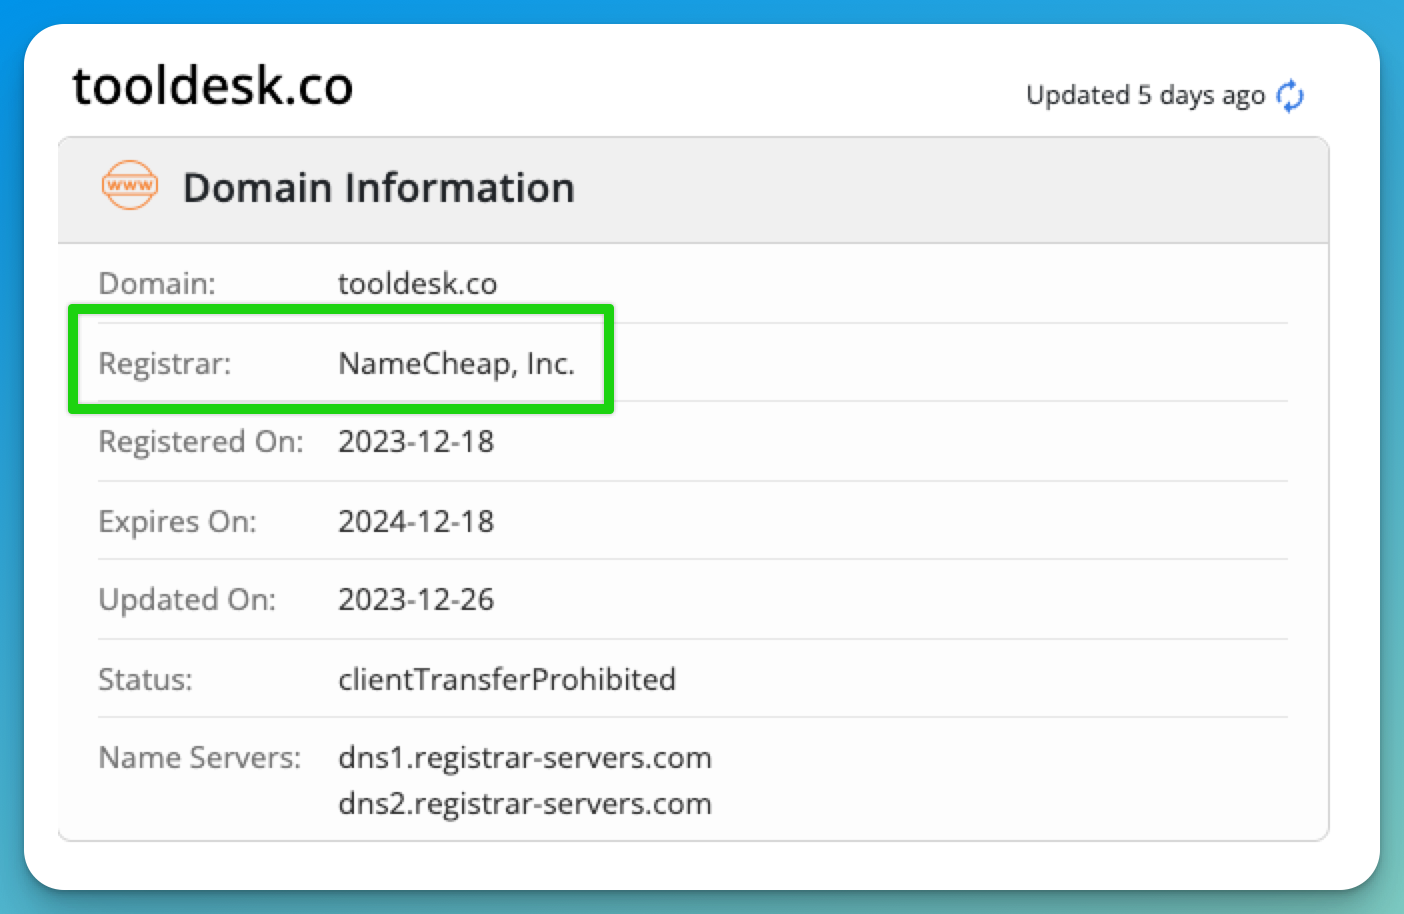Select the Domain Information section header icon
The image size is (1404, 914).
click(129, 186)
